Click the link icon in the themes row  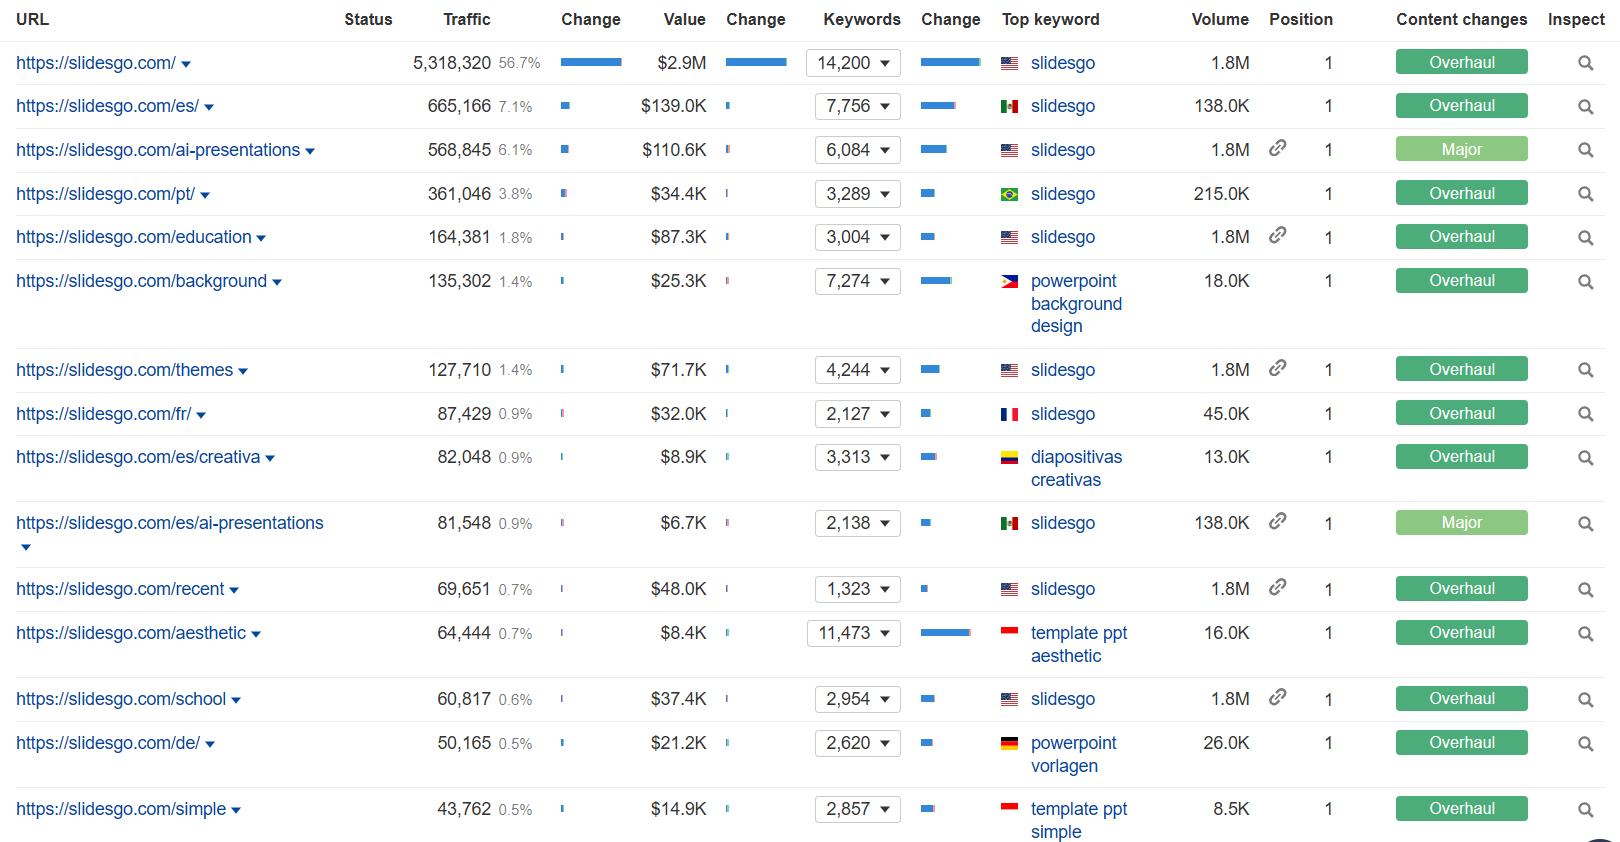1277,368
